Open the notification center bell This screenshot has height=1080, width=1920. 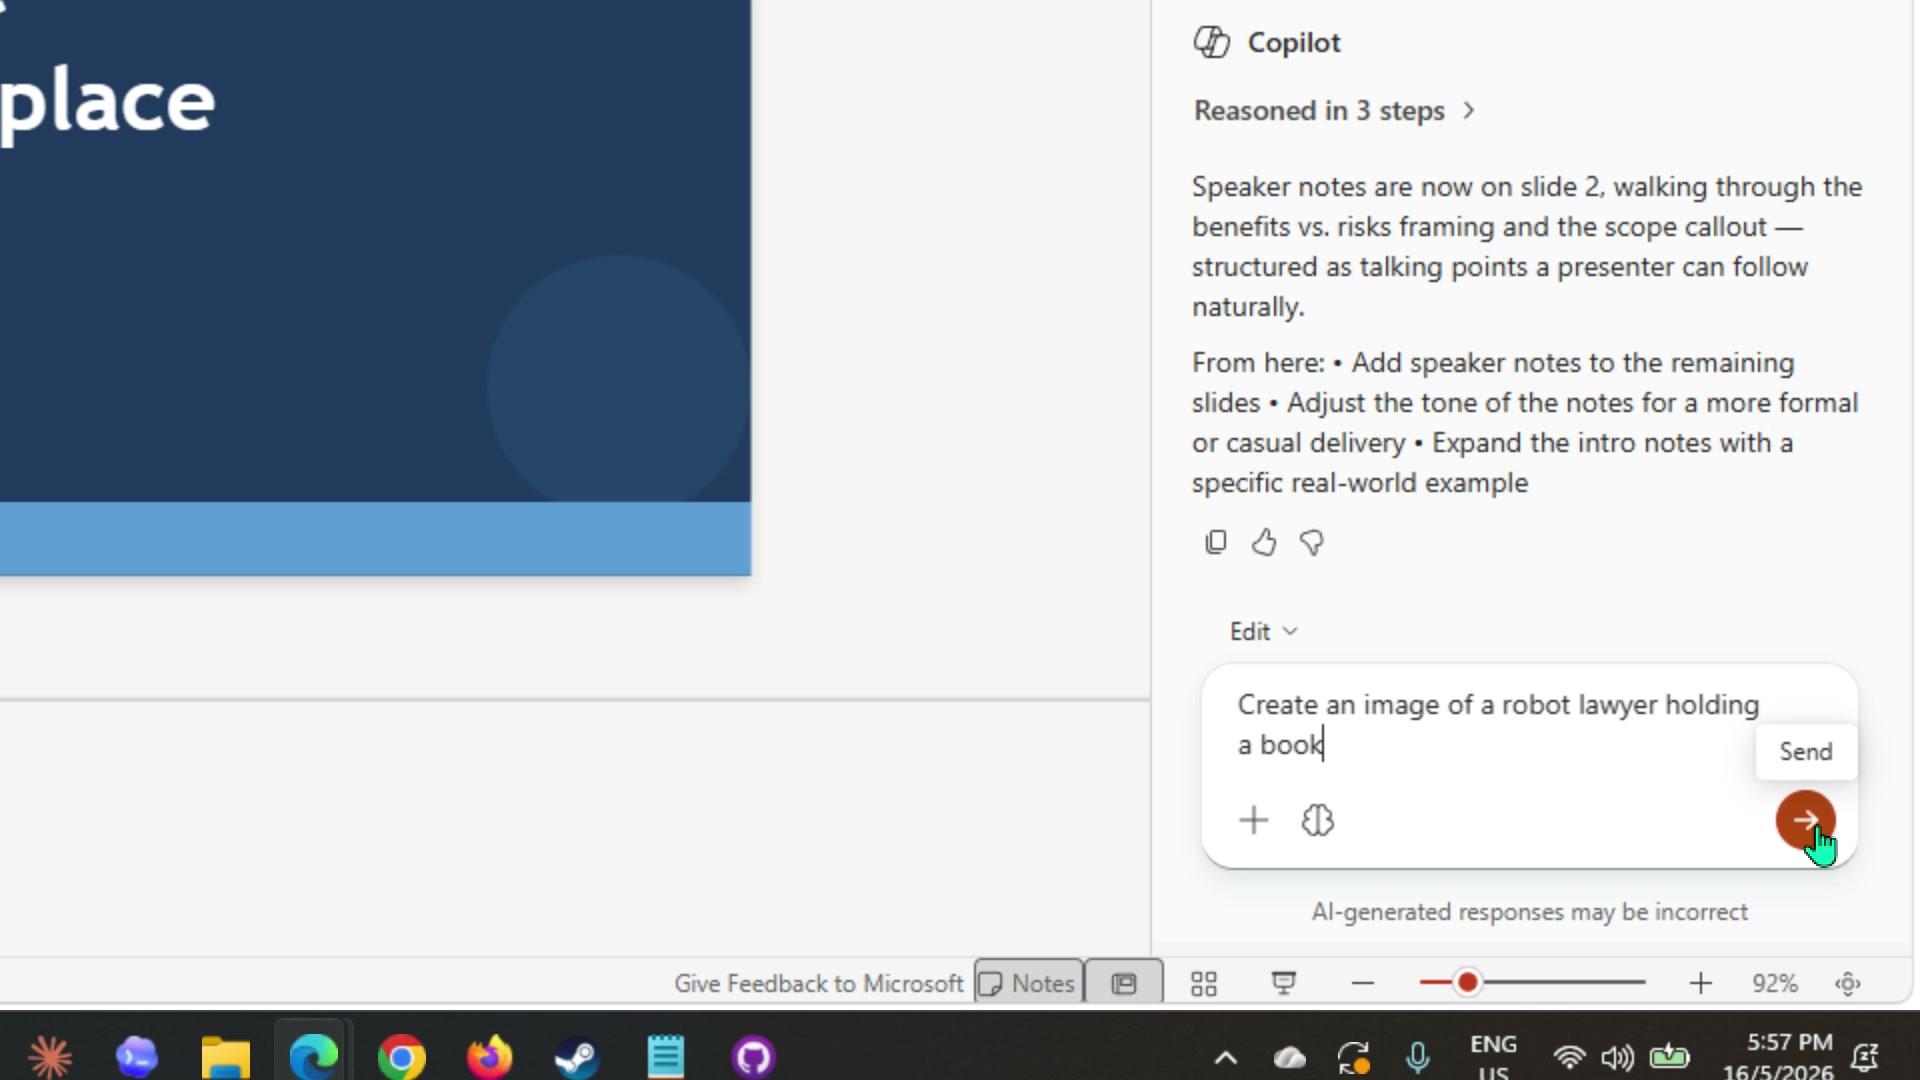point(1865,1057)
